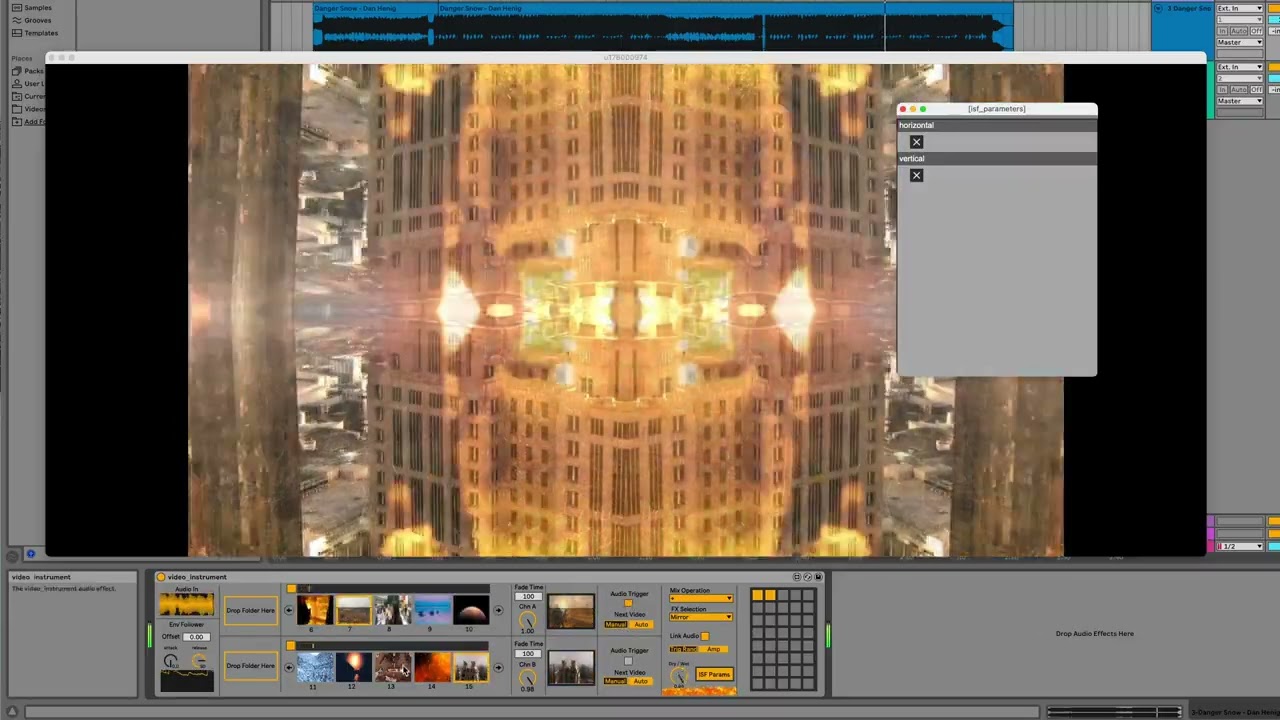This screenshot has height=720, width=1280.
Task: Enable Channel B Audio Trigger checkbox
Action: (628, 661)
